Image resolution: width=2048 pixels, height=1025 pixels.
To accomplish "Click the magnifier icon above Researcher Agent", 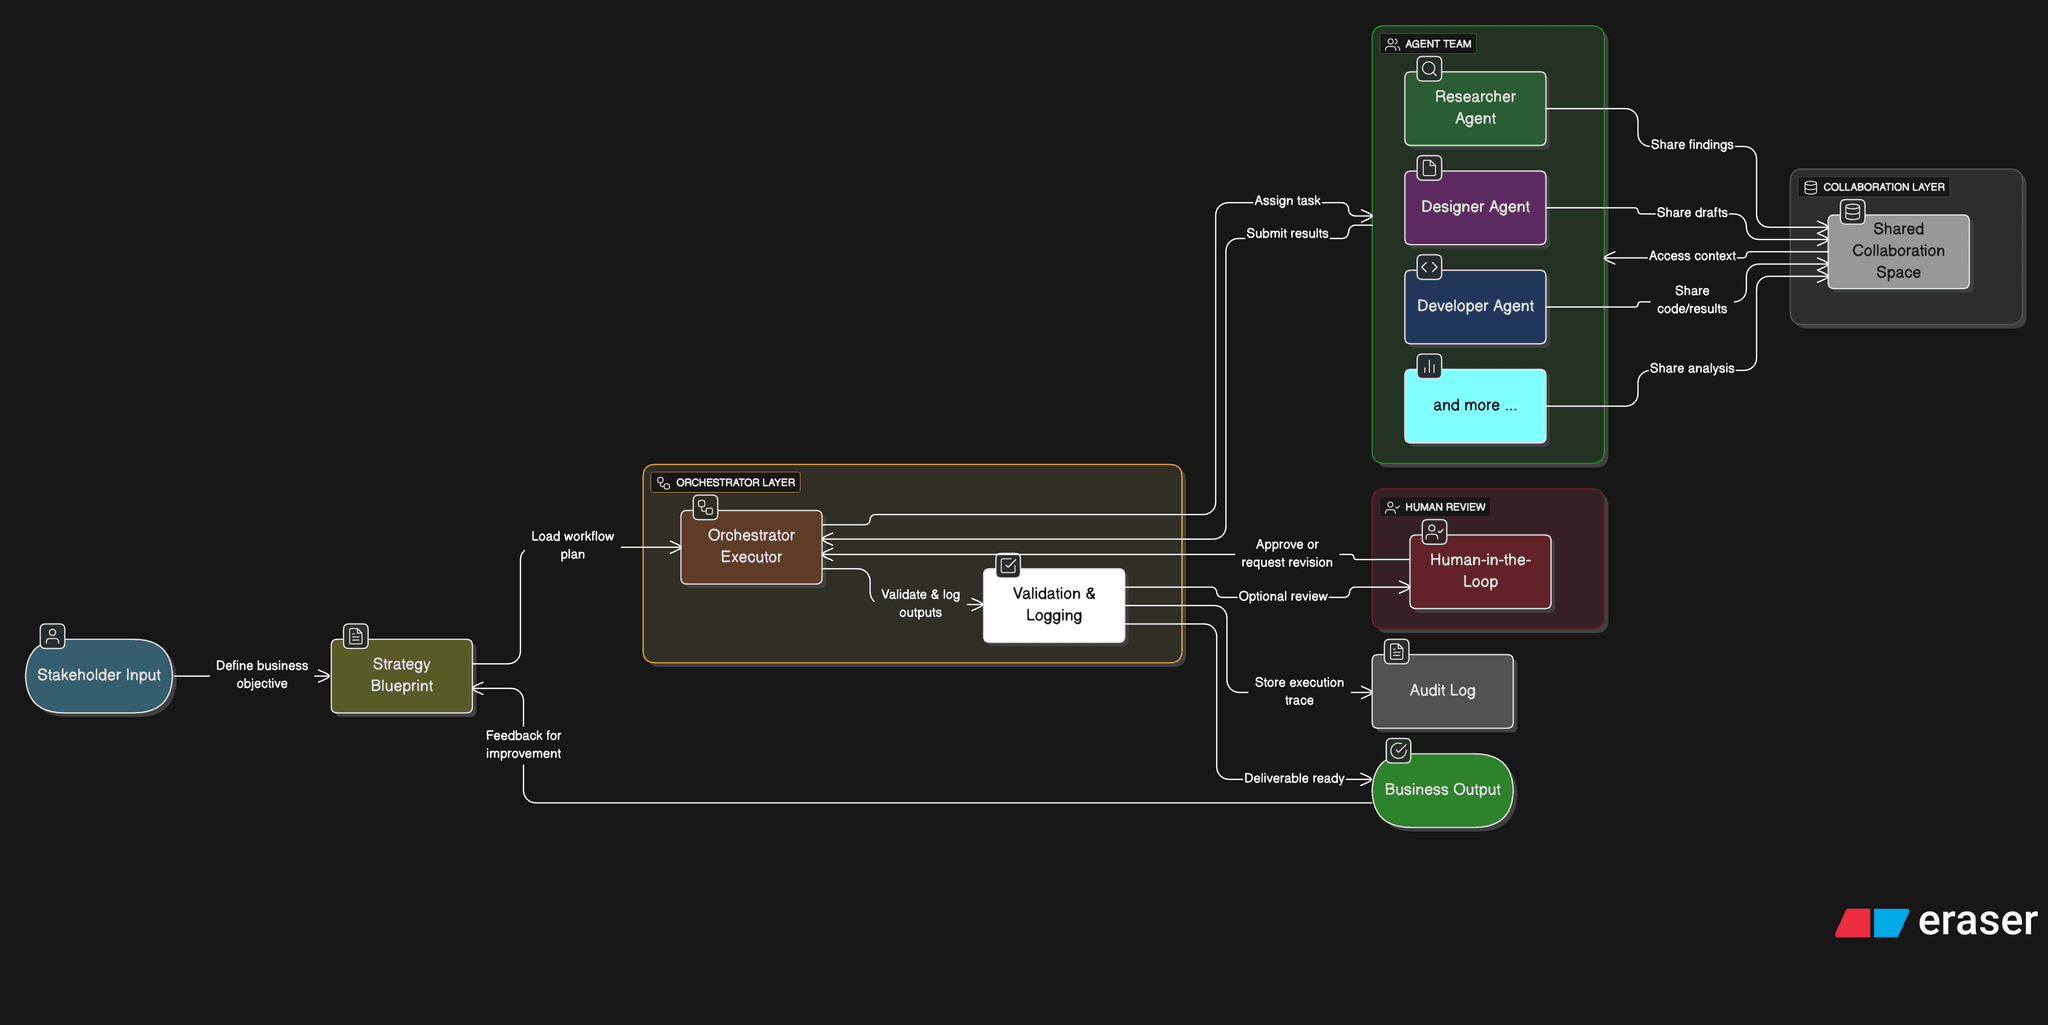I will pyautogui.click(x=1430, y=69).
